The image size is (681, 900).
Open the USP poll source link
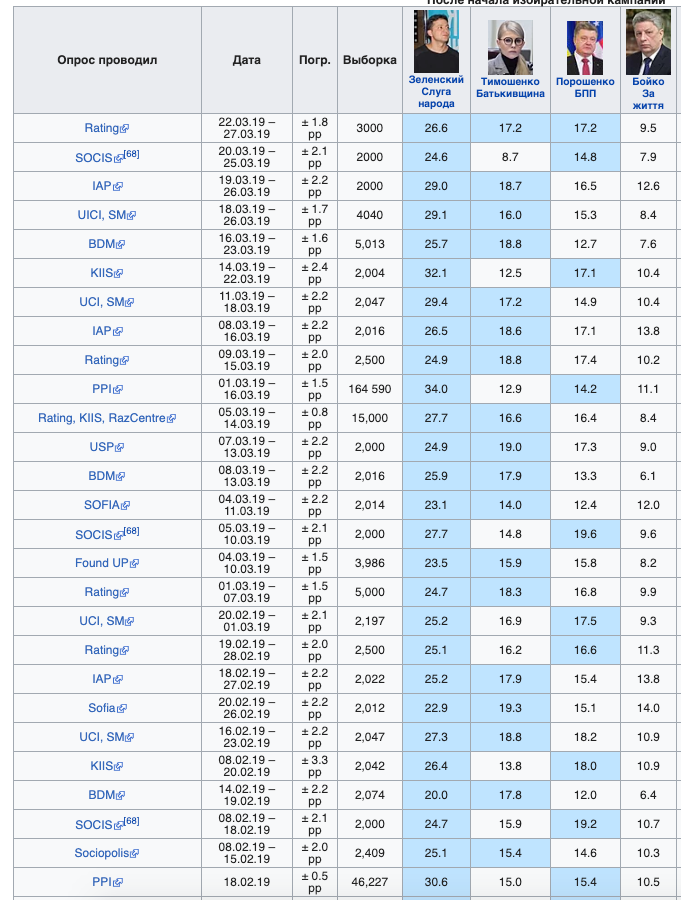102,447
